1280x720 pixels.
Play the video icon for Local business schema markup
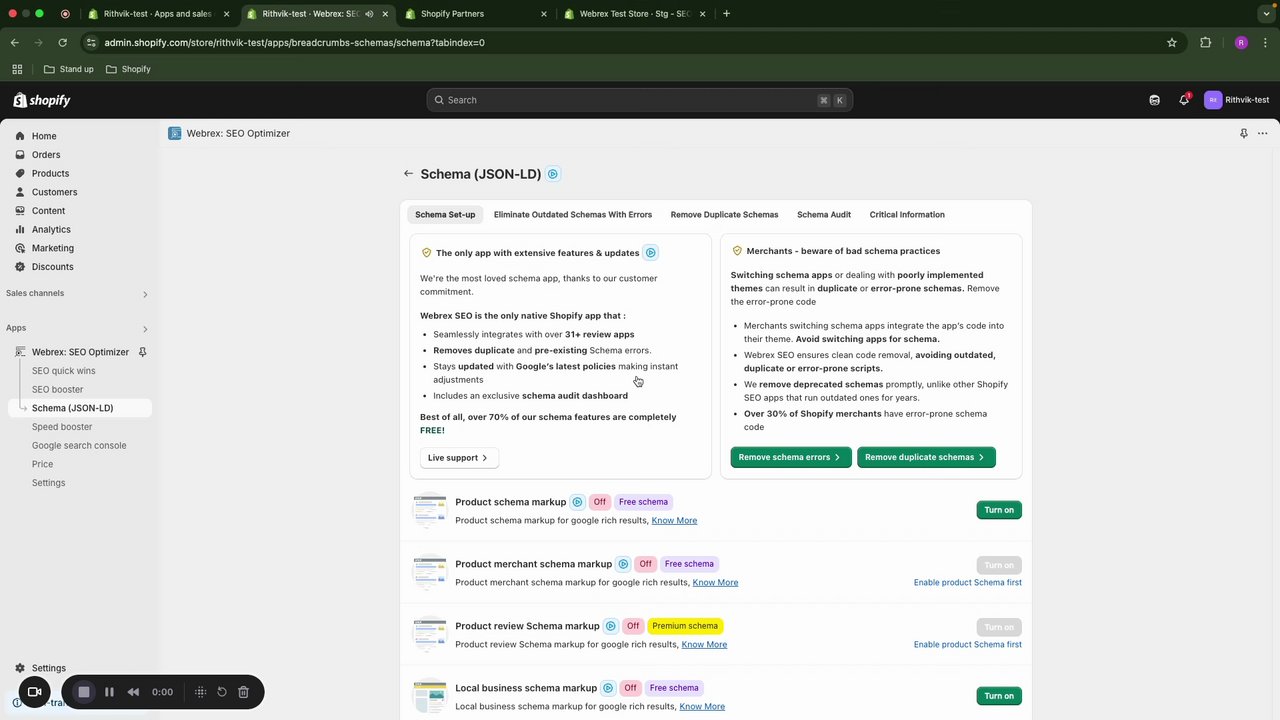(607, 688)
